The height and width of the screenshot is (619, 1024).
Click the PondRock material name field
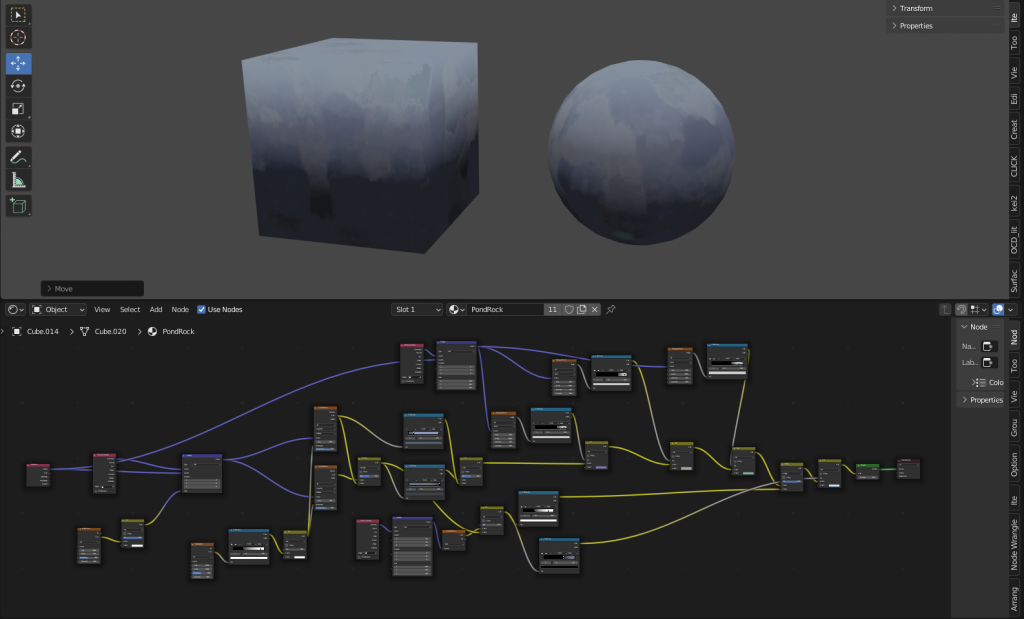[x=505, y=310]
